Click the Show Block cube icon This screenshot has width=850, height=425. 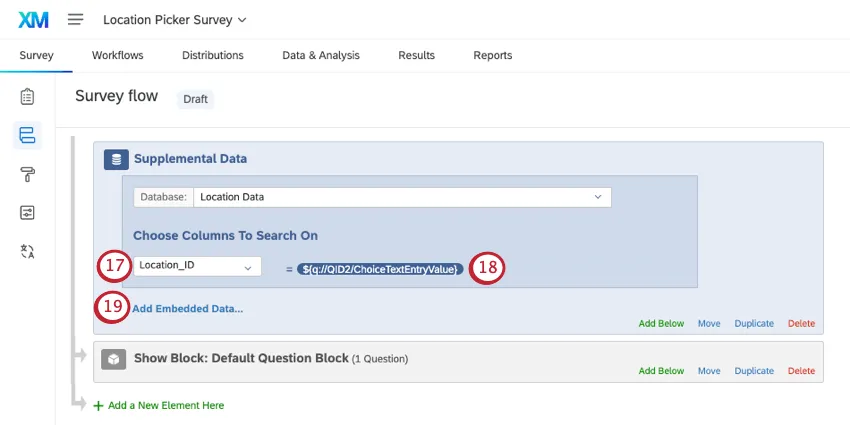click(114, 358)
